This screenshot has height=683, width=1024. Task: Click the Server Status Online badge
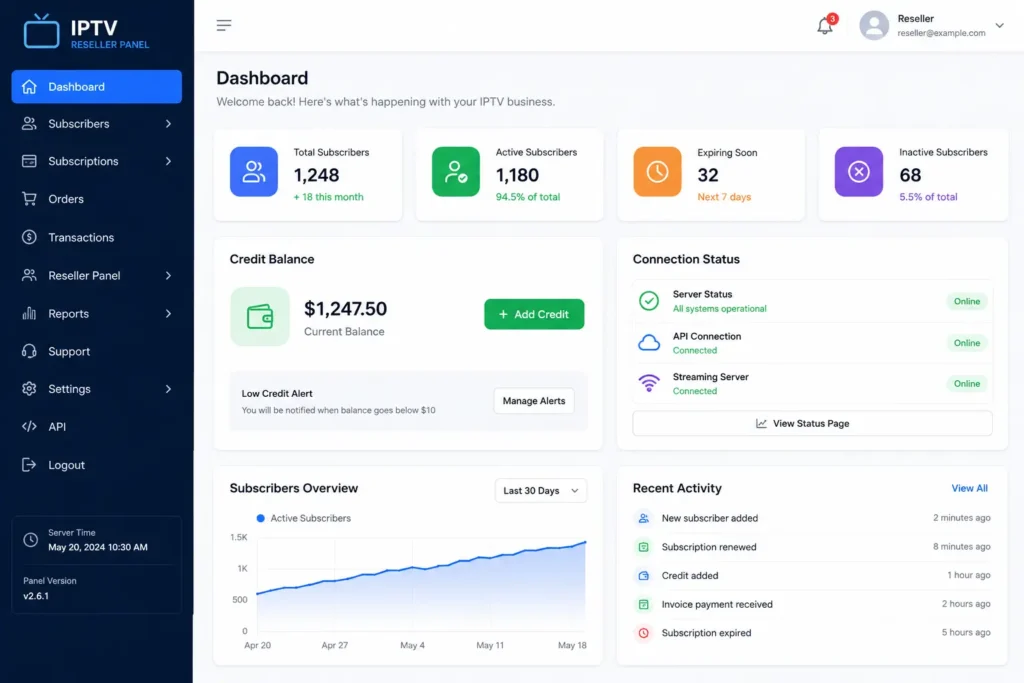(x=967, y=301)
